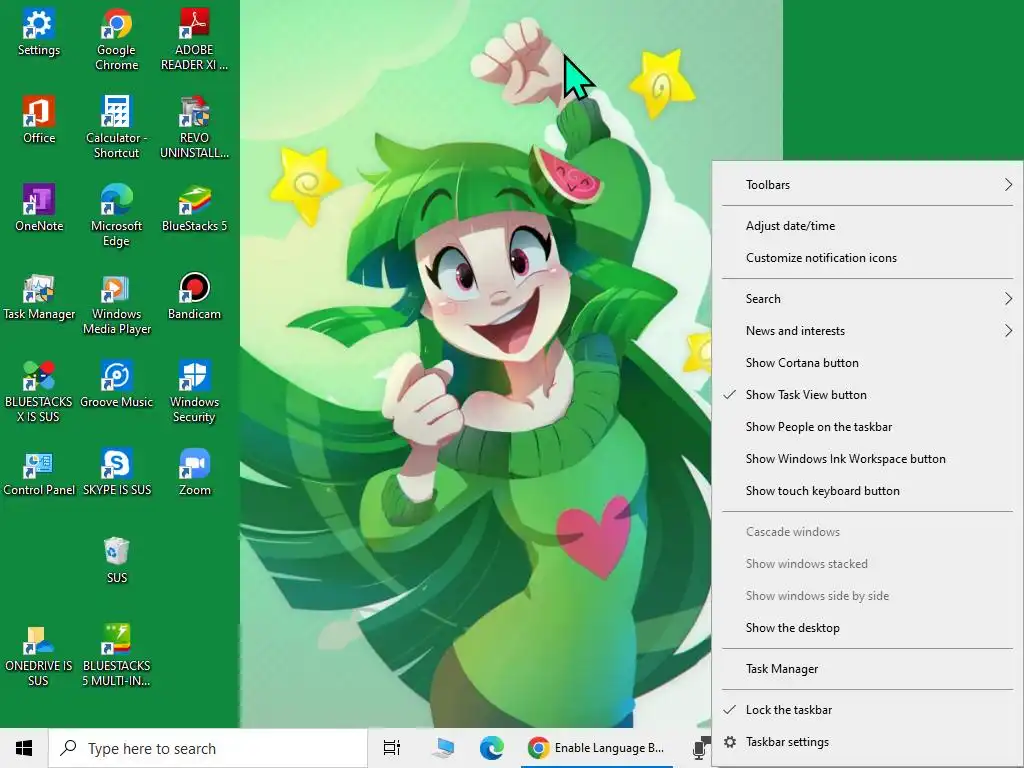Uncheck Show Task View button
Screen dimensions: 1024x768
click(867, 394)
